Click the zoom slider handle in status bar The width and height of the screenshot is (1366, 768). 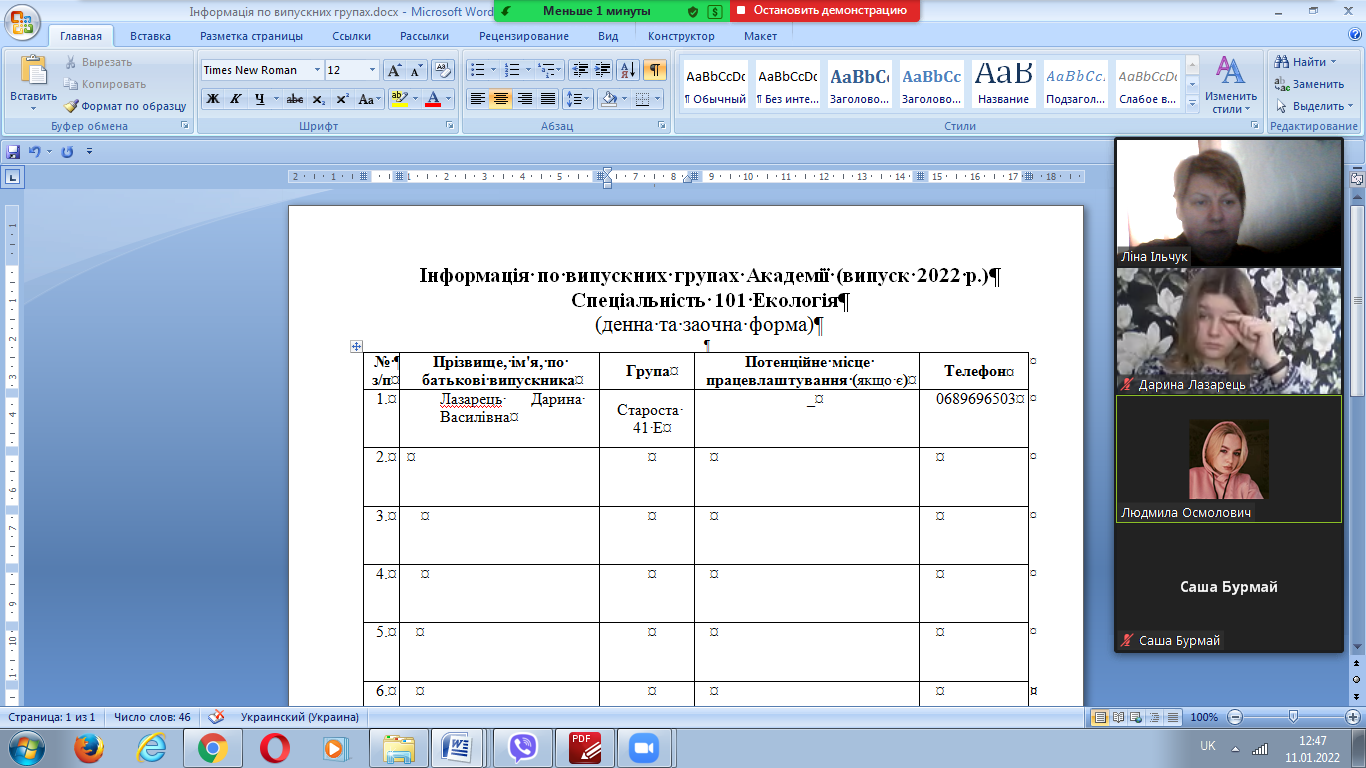pos(1294,717)
